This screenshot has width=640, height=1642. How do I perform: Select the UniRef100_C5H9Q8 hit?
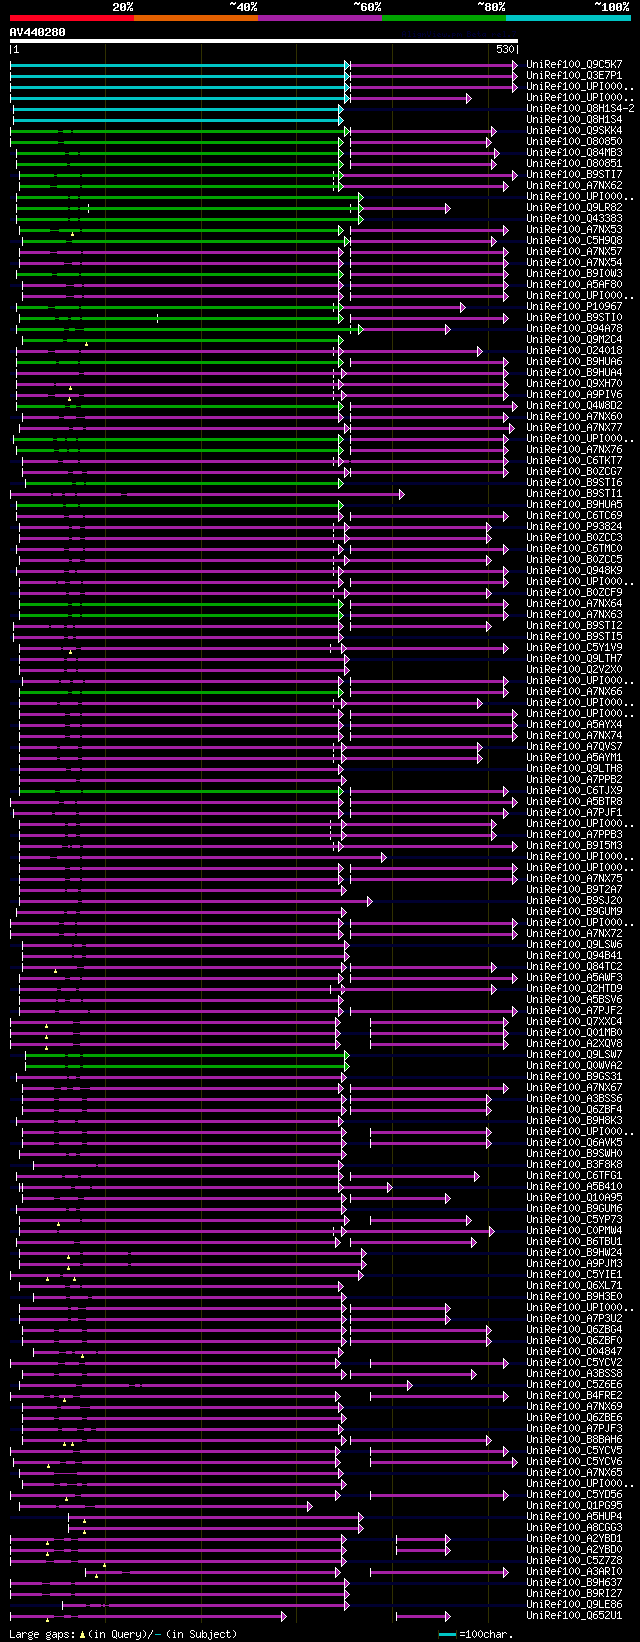click(574, 240)
